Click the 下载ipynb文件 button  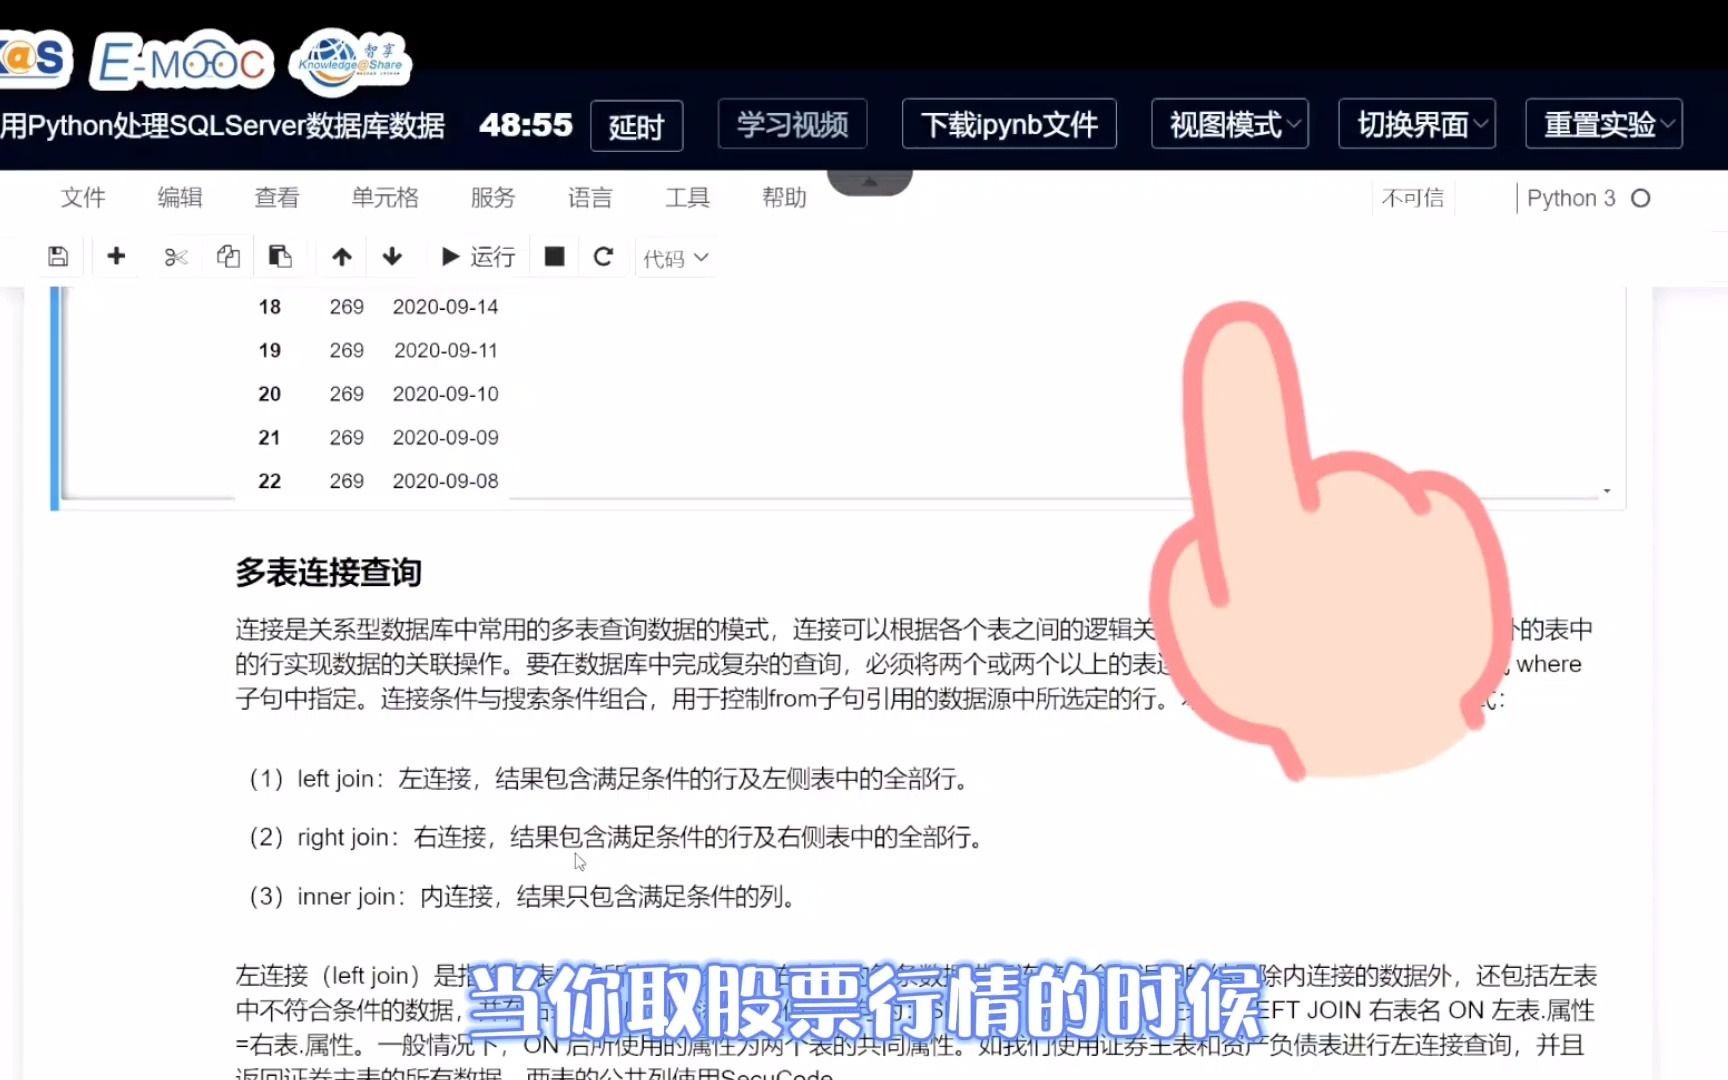click(x=1008, y=124)
